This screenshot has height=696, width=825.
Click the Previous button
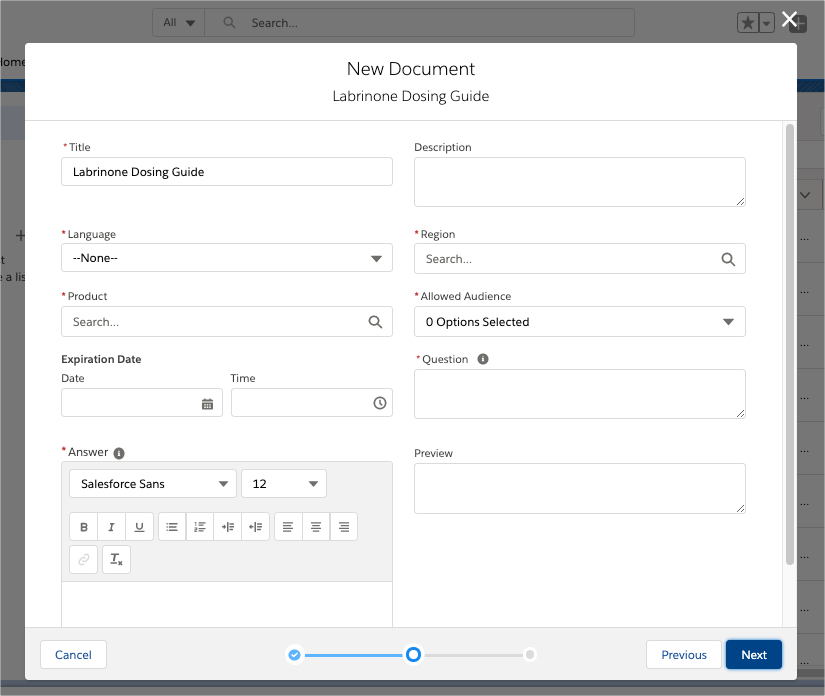[684, 655]
